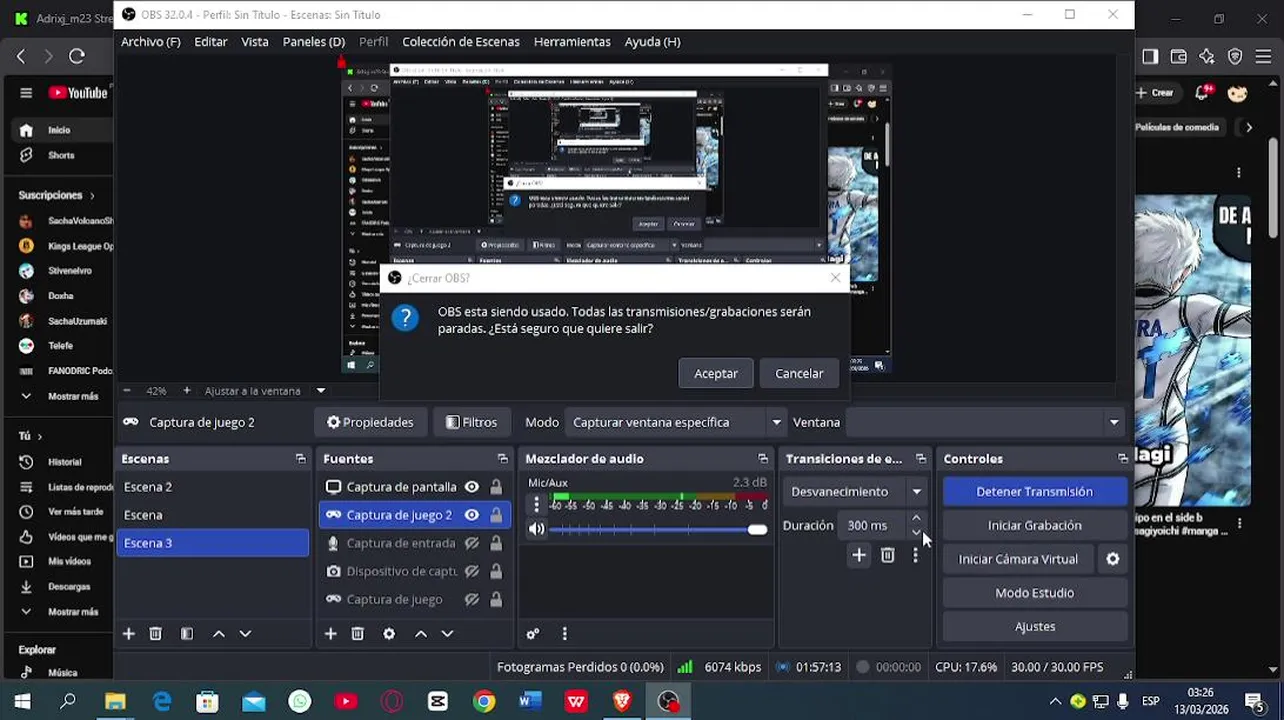The width and height of the screenshot is (1284, 720).
Task: Click Detener Transmisión button
Action: 1034,492
